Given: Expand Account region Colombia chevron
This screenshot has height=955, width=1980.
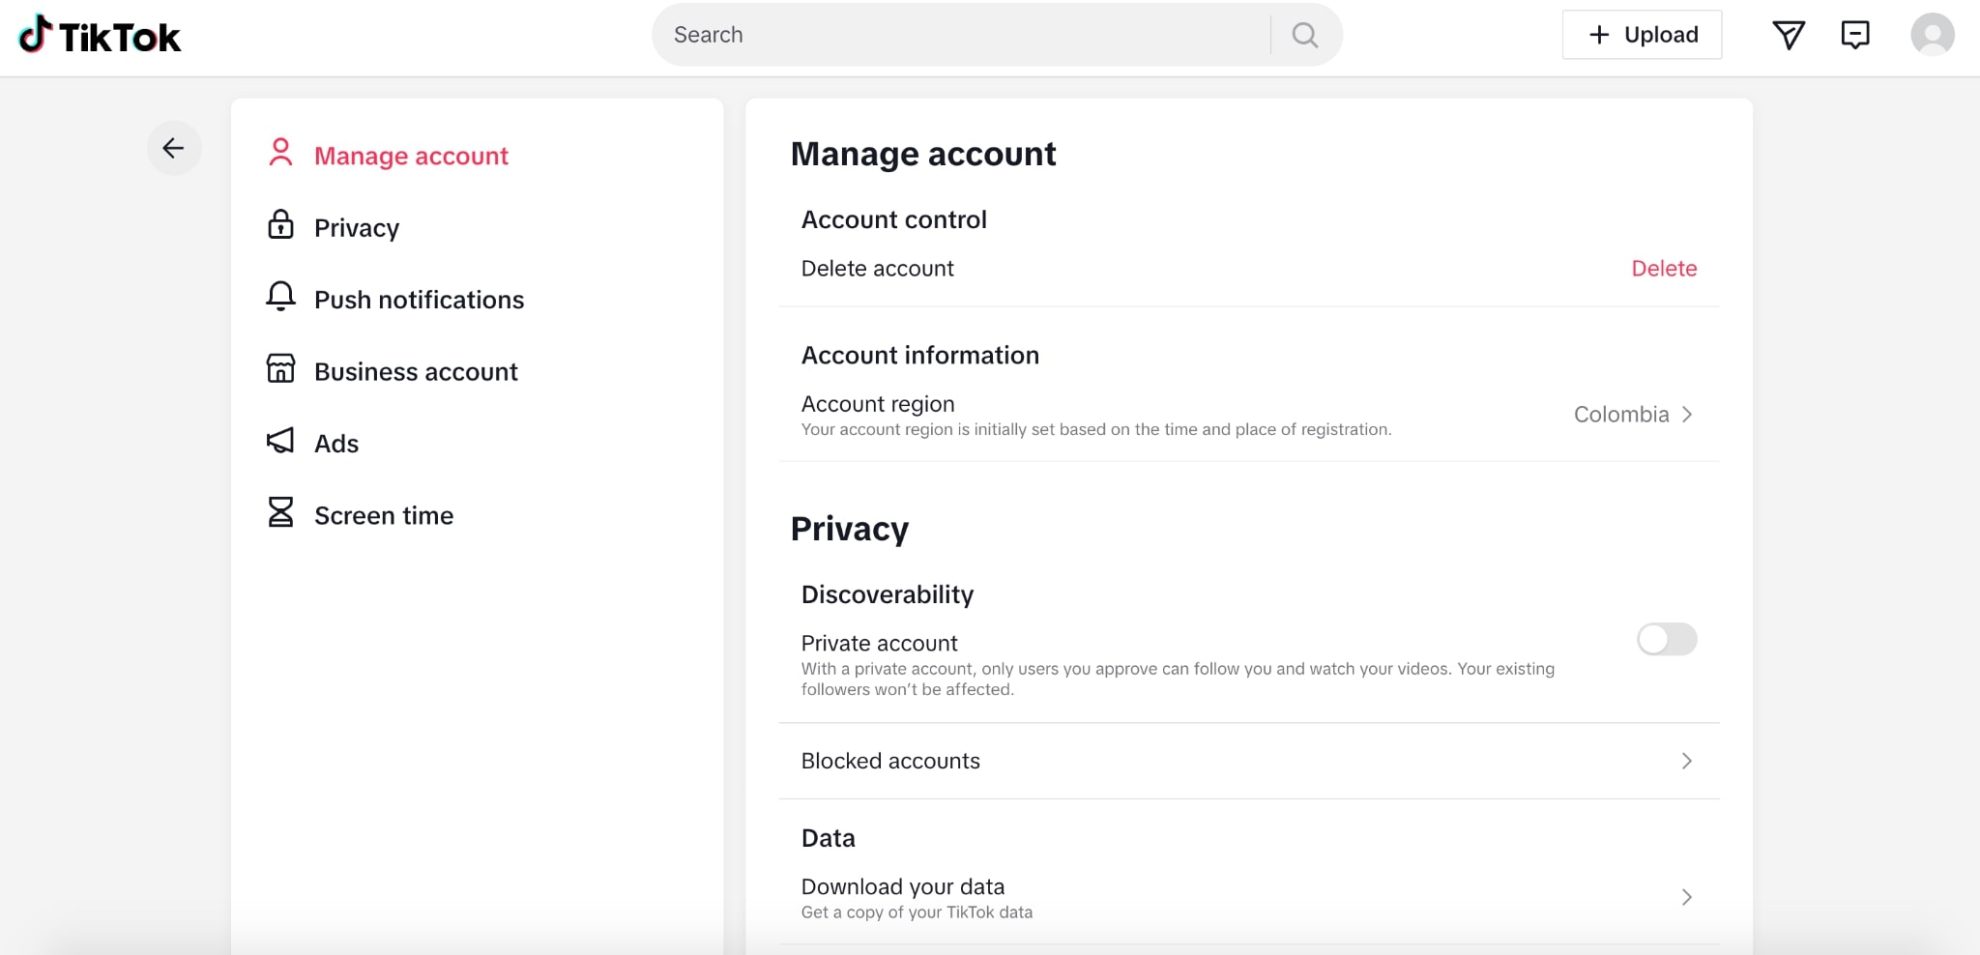Looking at the screenshot, I should point(1687,414).
